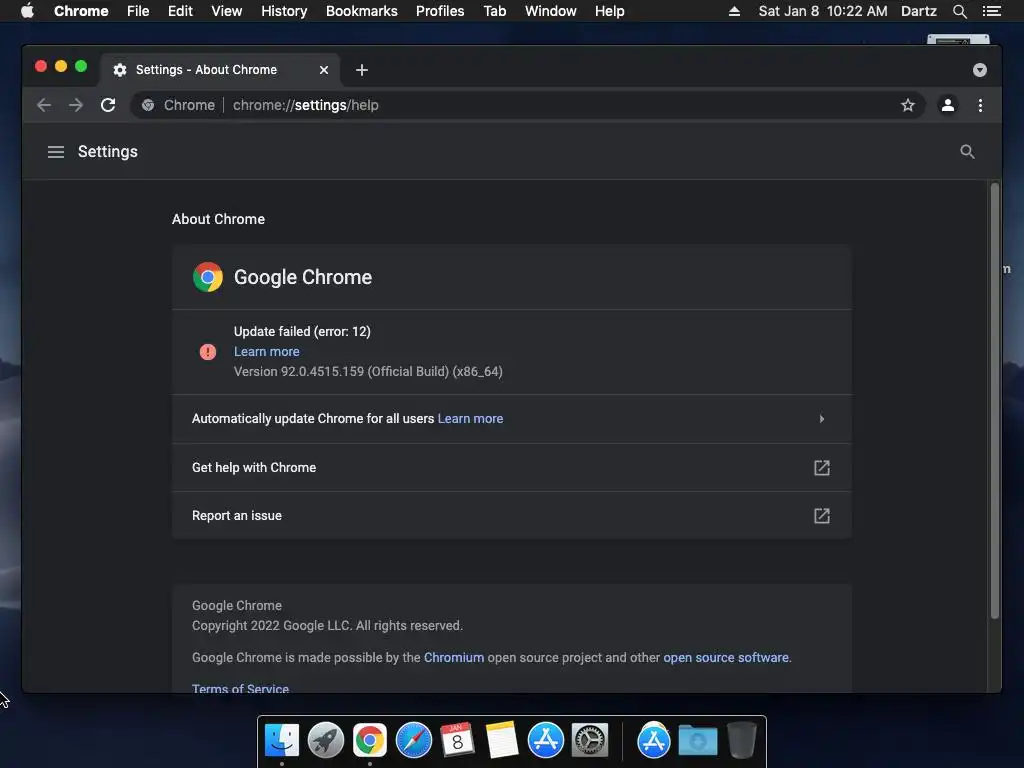Viewport: 1024px width, 768px height.
Task: Click the Copyright 2022 Google LLC text
Action: (x=327, y=626)
